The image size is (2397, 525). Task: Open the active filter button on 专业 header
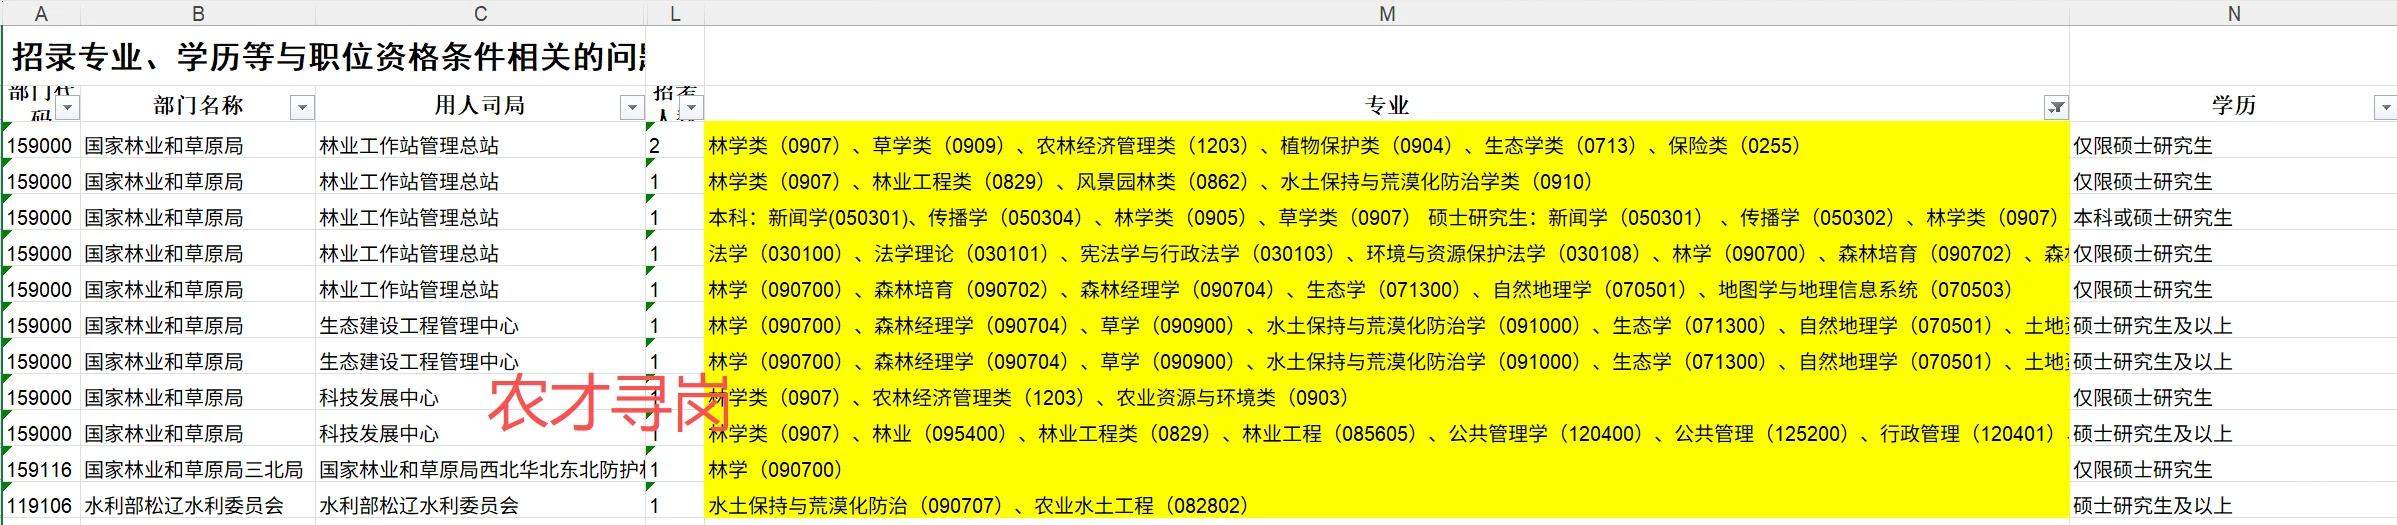coord(2056,107)
